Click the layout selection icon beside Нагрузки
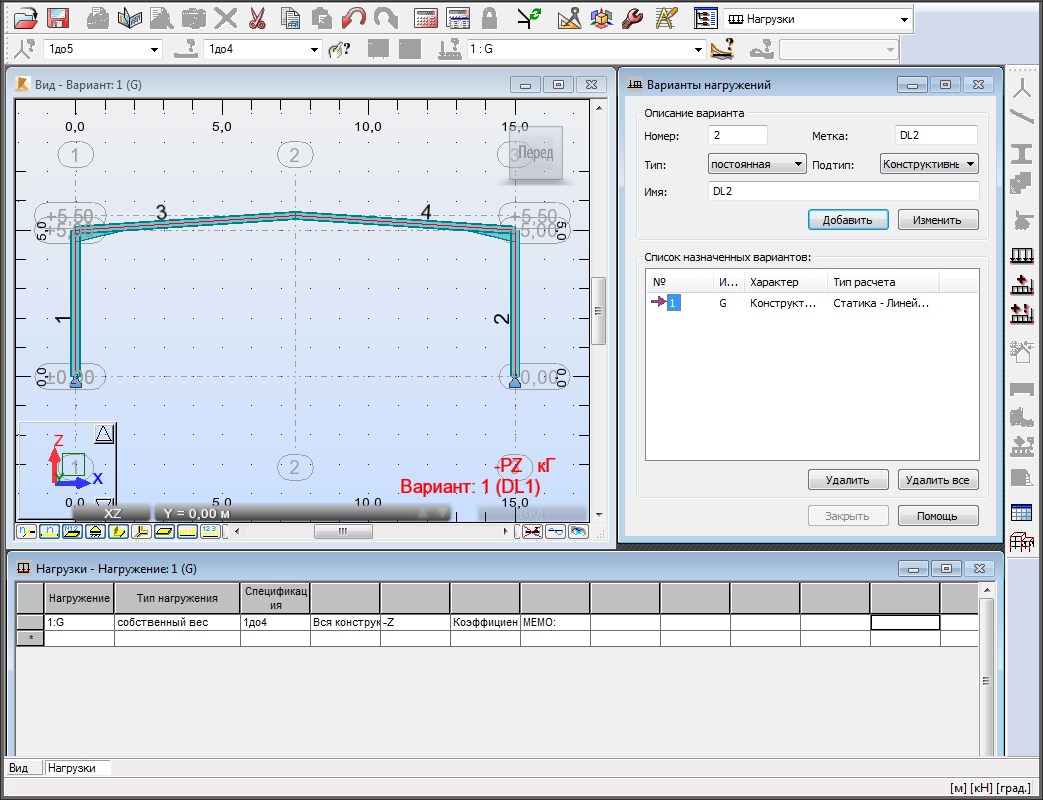This screenshot has height=800, width=1043. click(706, 19)
